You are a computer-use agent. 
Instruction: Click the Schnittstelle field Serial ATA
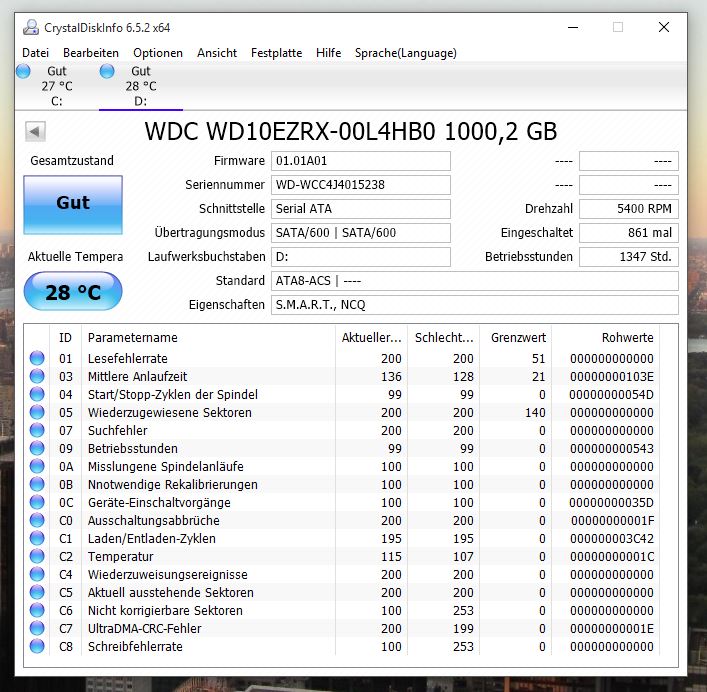[x=361, y=209]
